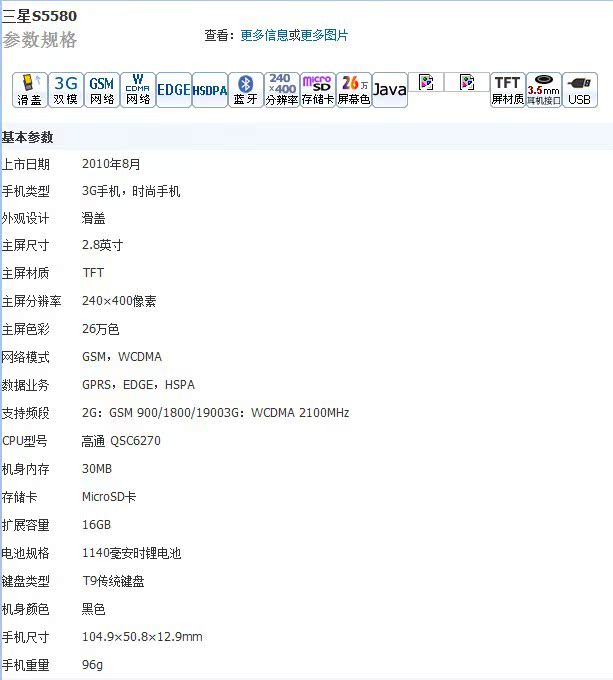
Task: Click the HSDPA feature icon
Action: (x=209, y=90)
